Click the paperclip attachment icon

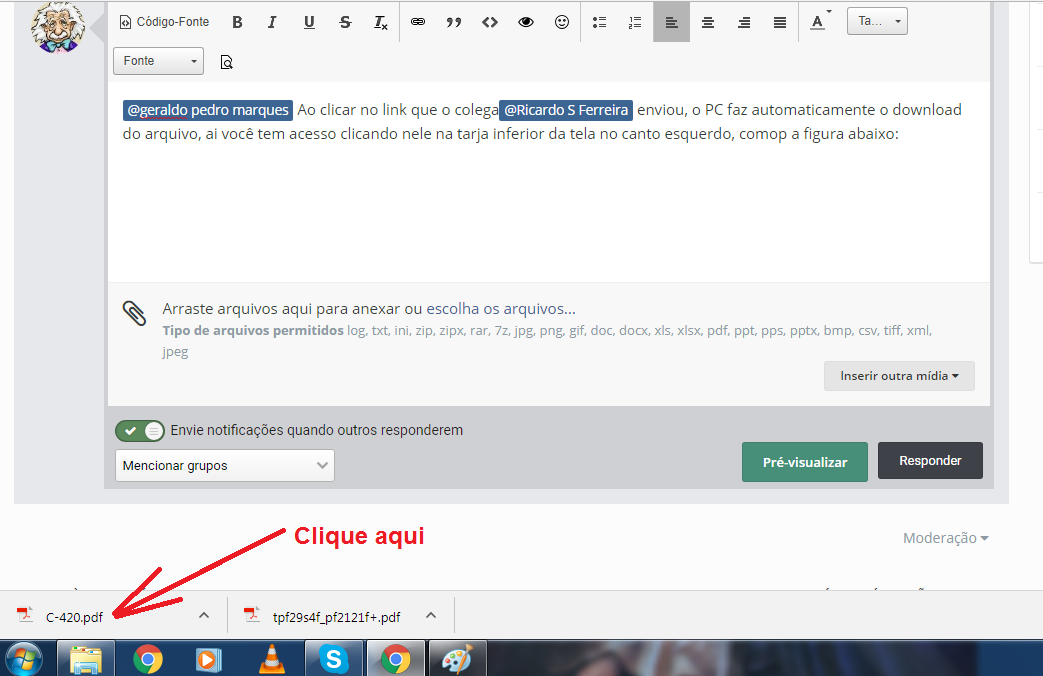tap(134, 313)
